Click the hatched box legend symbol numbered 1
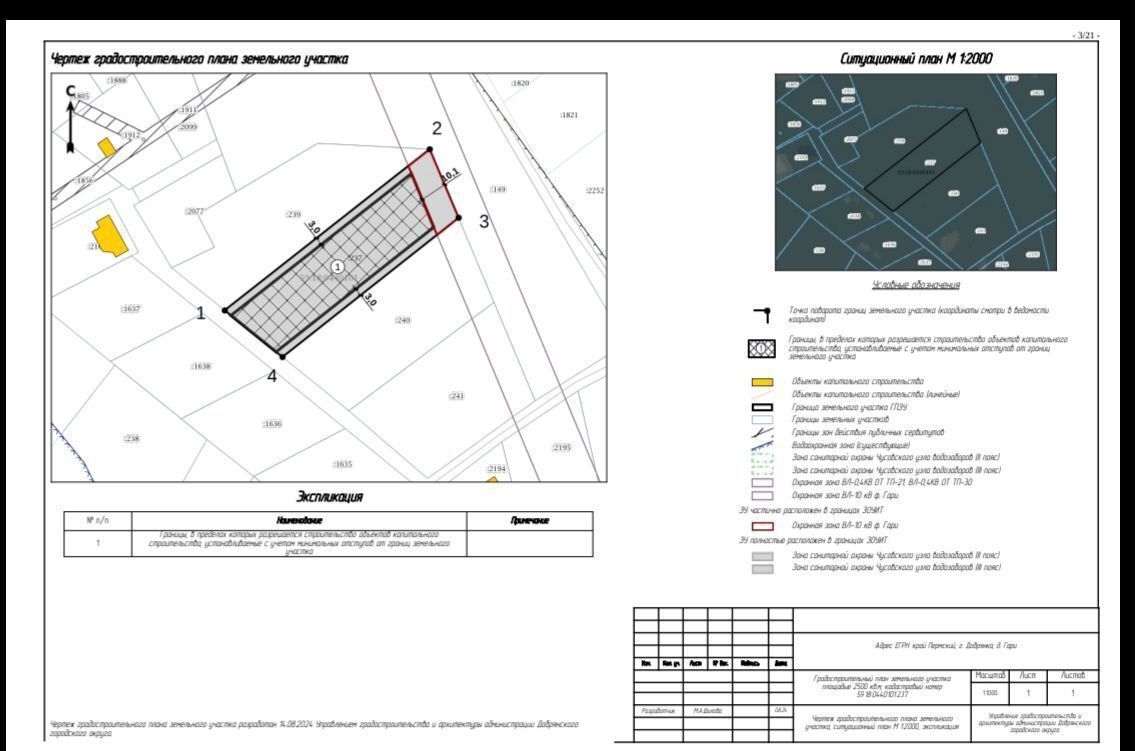This screenshot has height=751, width=1135. [761, 349]
